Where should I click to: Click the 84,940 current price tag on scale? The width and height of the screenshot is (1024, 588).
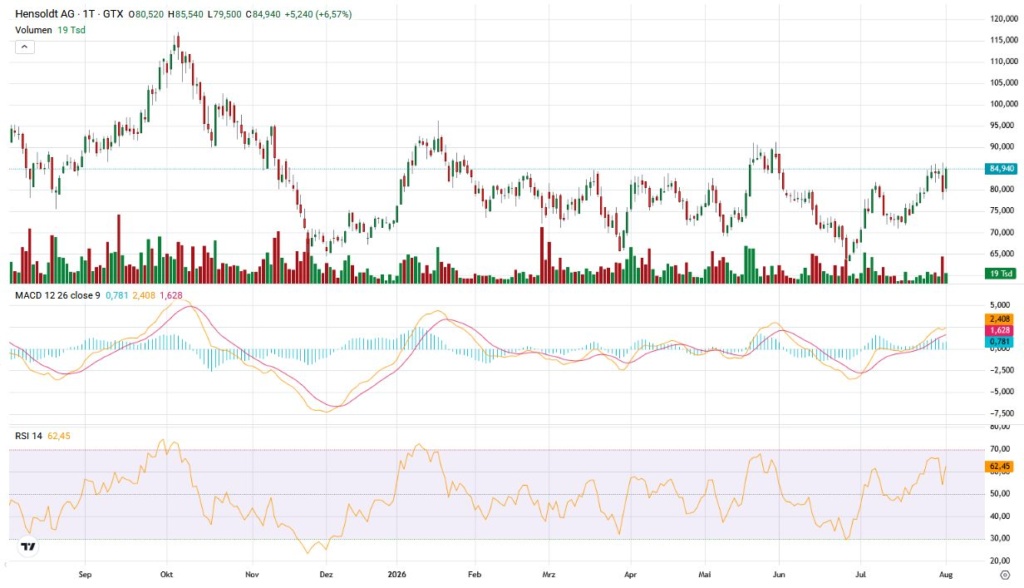pyautogui.click(x=1001, y=169)
